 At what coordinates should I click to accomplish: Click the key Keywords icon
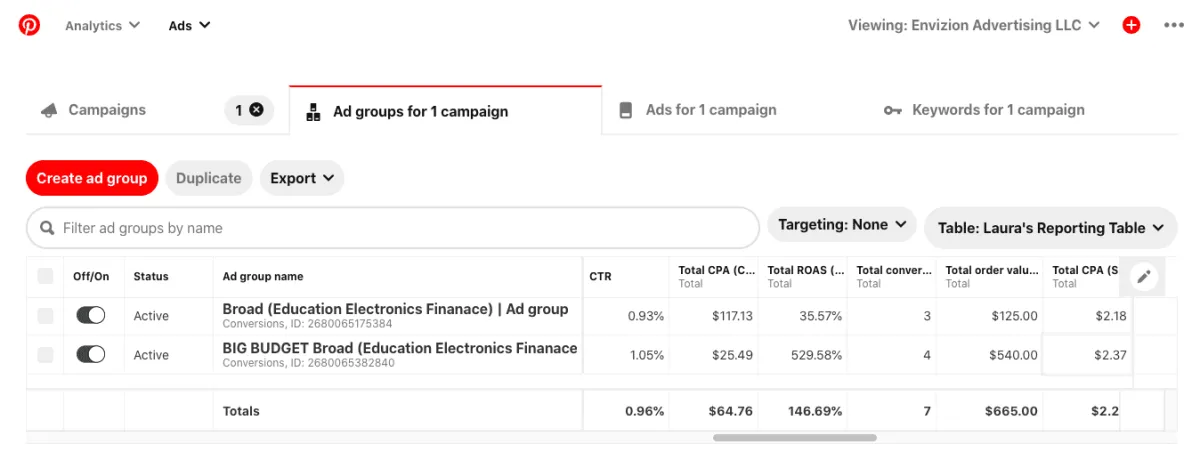click(x=893, y=111)
